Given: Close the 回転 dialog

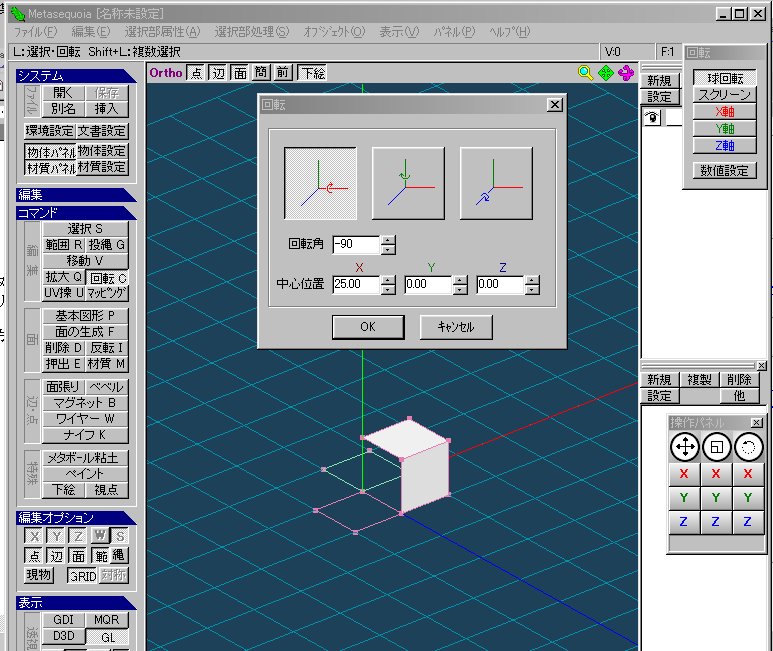Looking at the screenshot, I should 555,104.
